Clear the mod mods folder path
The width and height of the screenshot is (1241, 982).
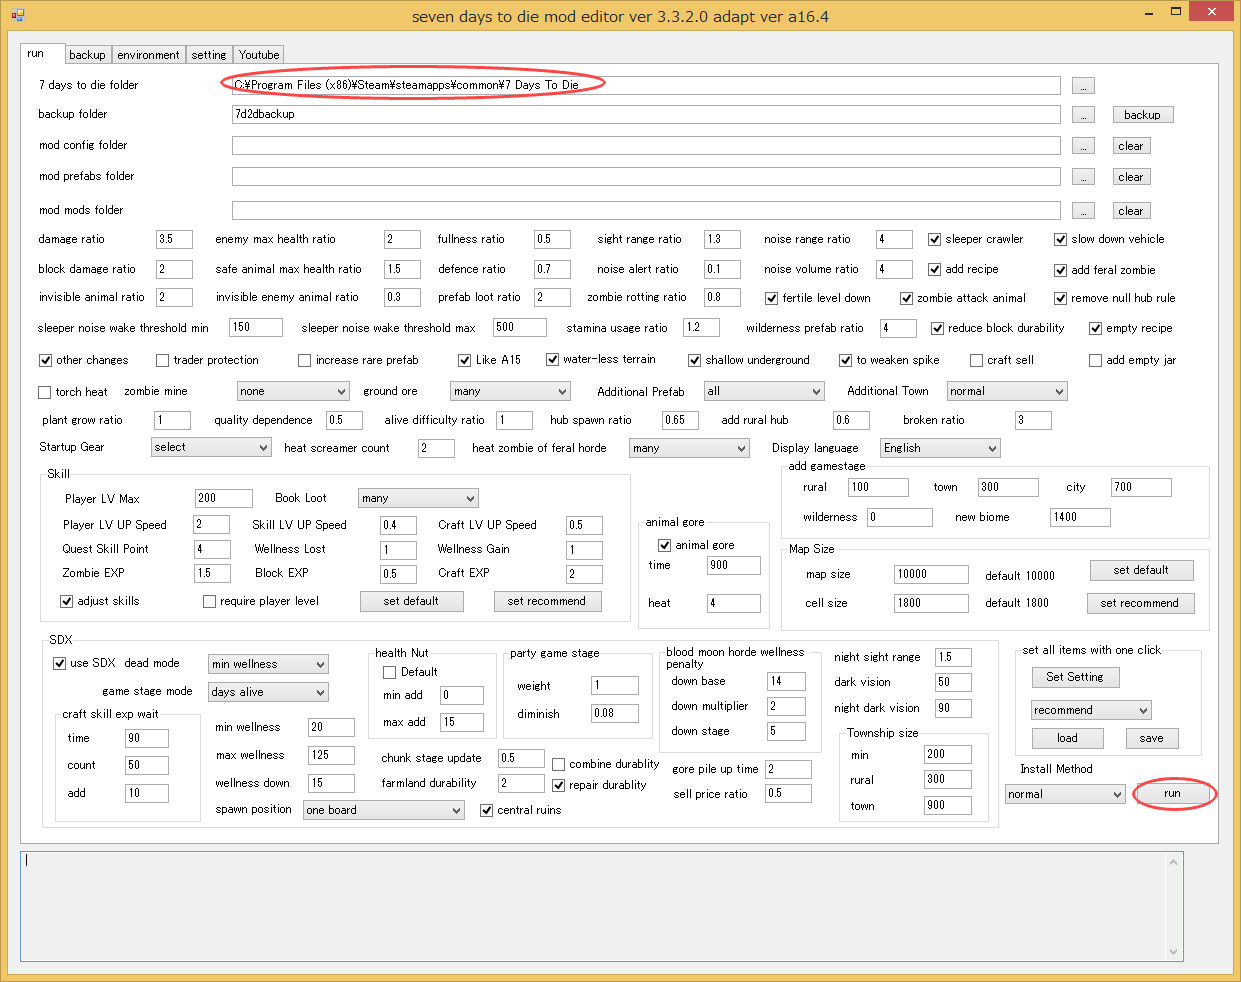pyautogui.click(x=1131, y=211)
